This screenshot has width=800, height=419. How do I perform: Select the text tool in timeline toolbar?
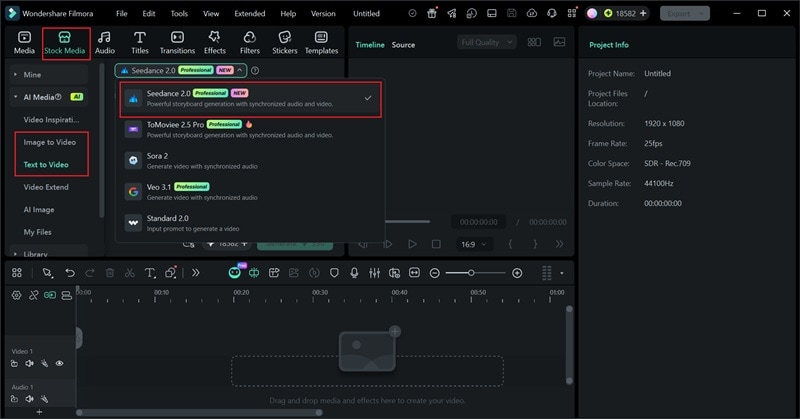click(149, 273)
